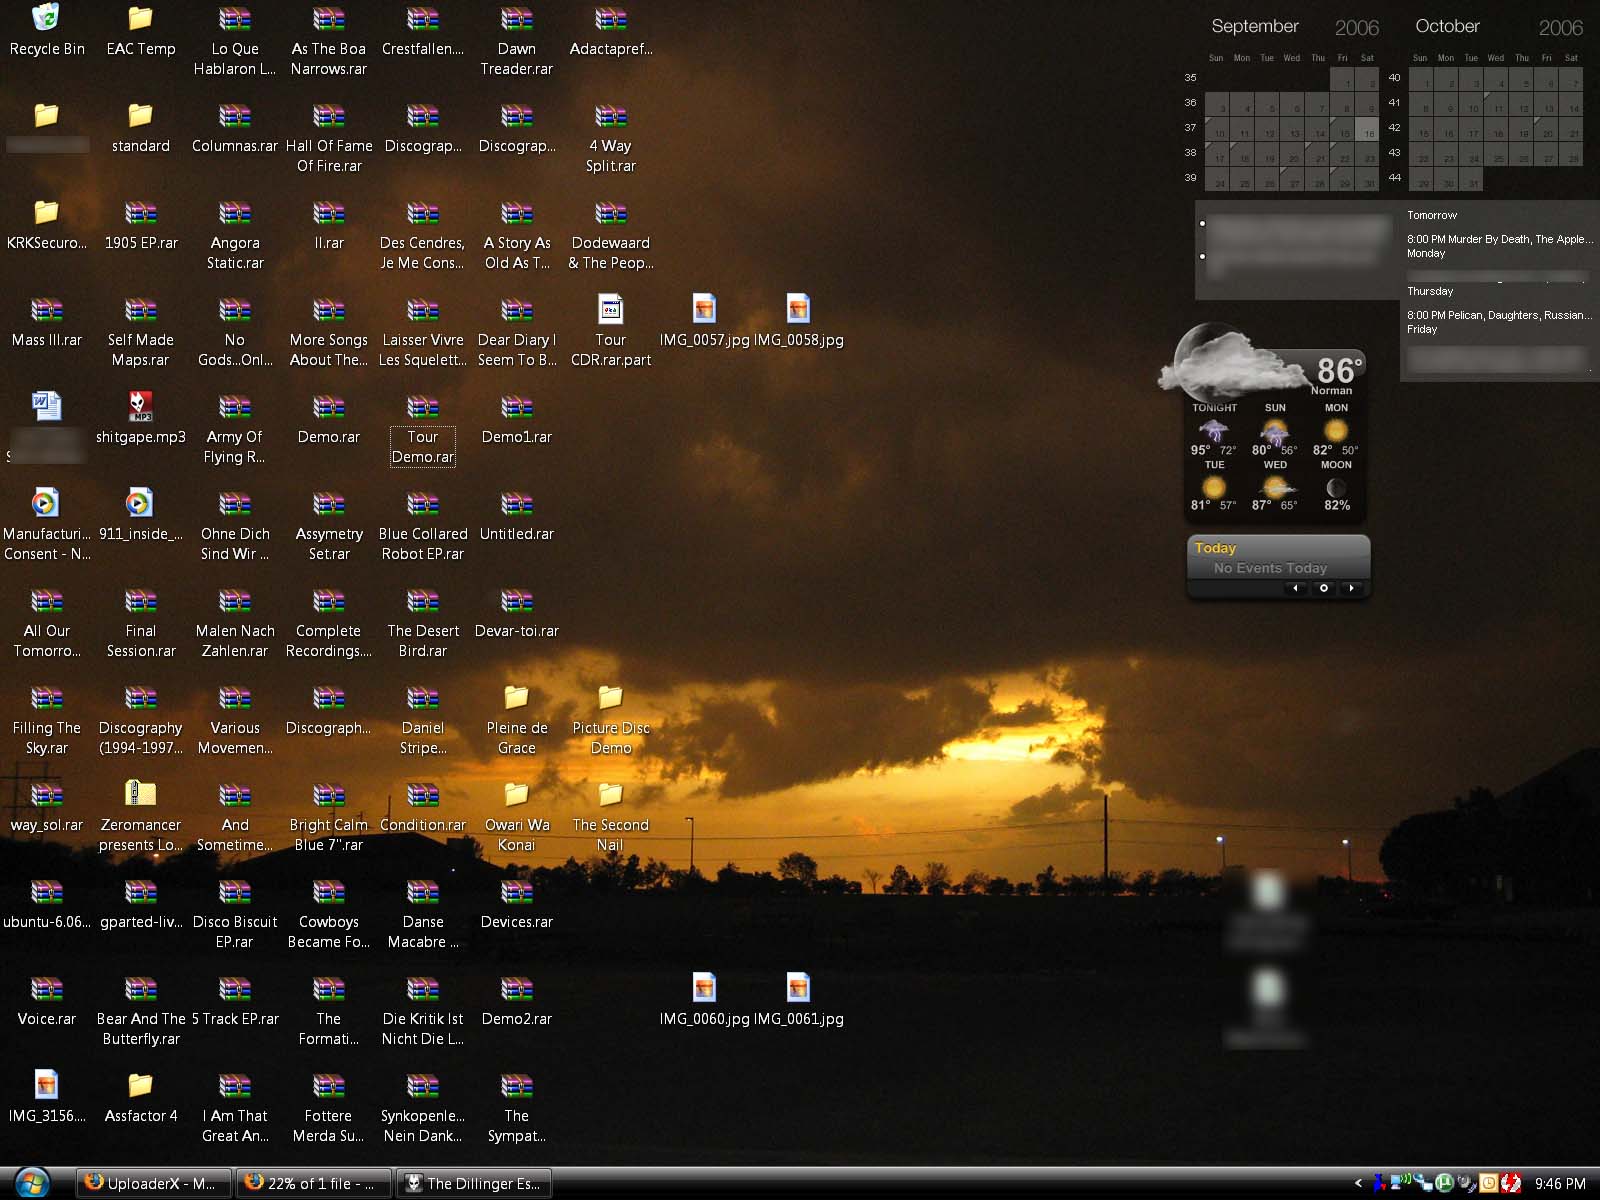
Task: Select Dawn Treader.rar archive
Action: click(x=516, y=40)
